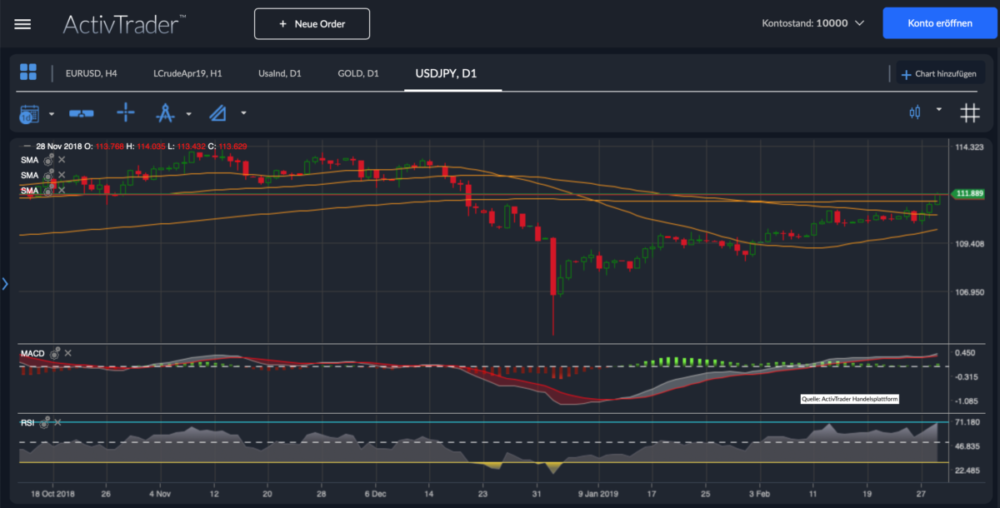Remove the third SMA indicator

[62, 190]
